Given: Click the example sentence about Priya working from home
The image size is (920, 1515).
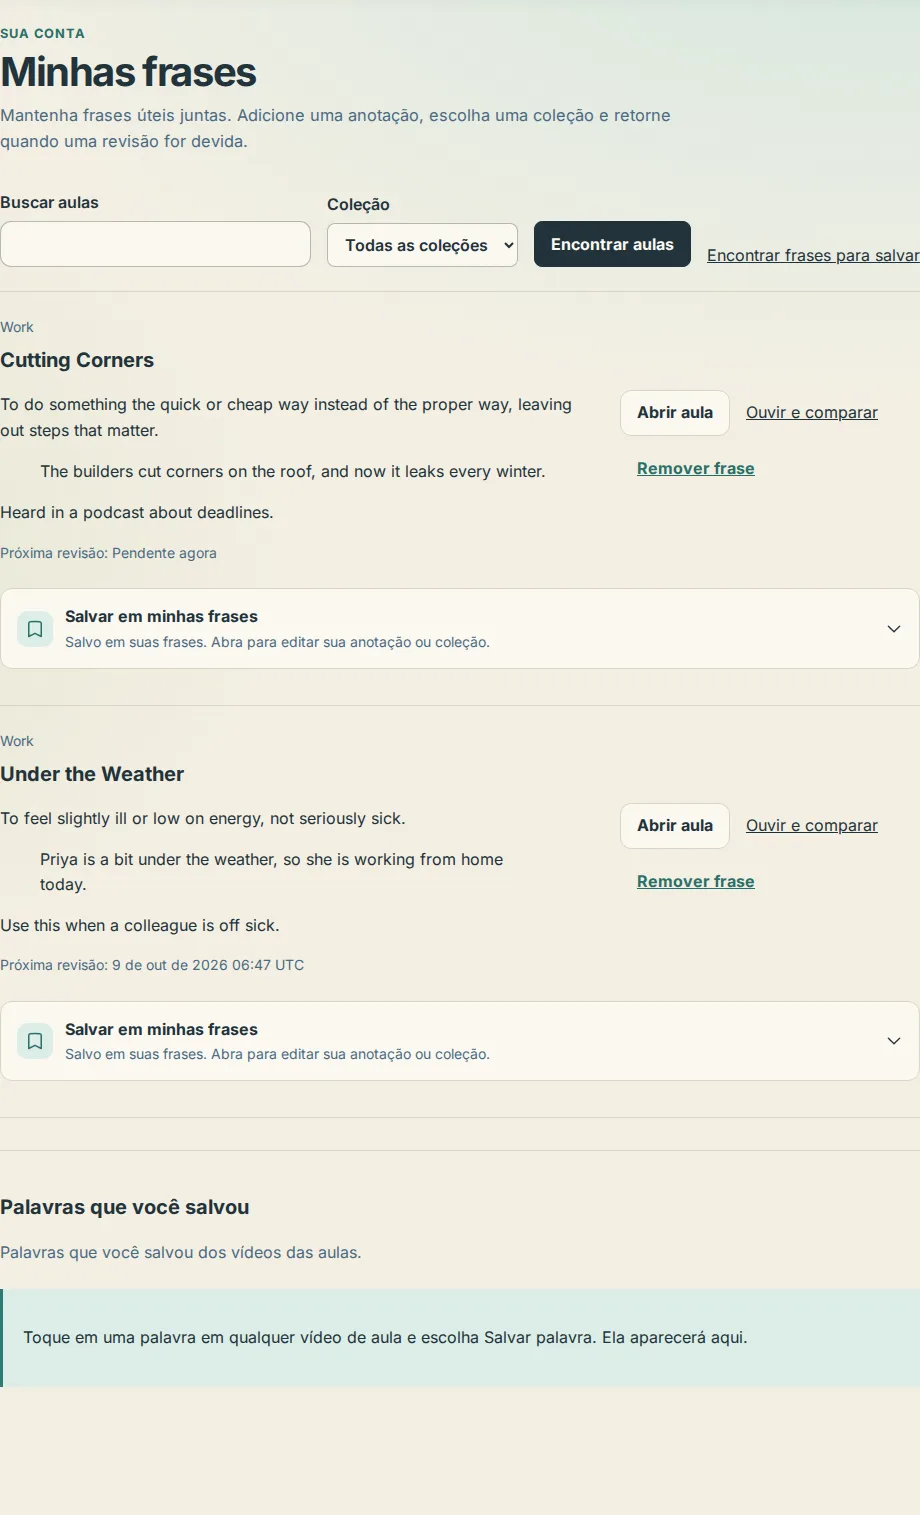Looking at the screenshot, I should point(272,872).
